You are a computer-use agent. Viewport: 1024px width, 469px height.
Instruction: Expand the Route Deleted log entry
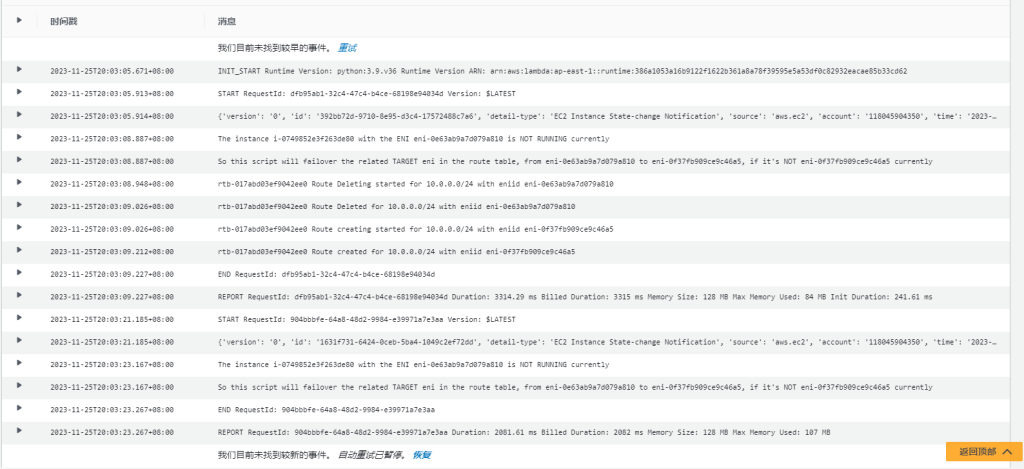tap(19, 206)
